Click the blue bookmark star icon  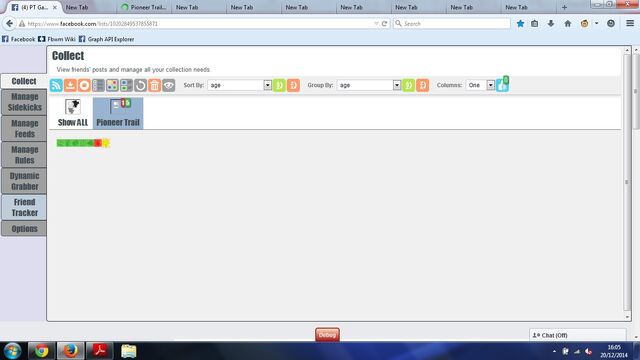click(520, 24)
